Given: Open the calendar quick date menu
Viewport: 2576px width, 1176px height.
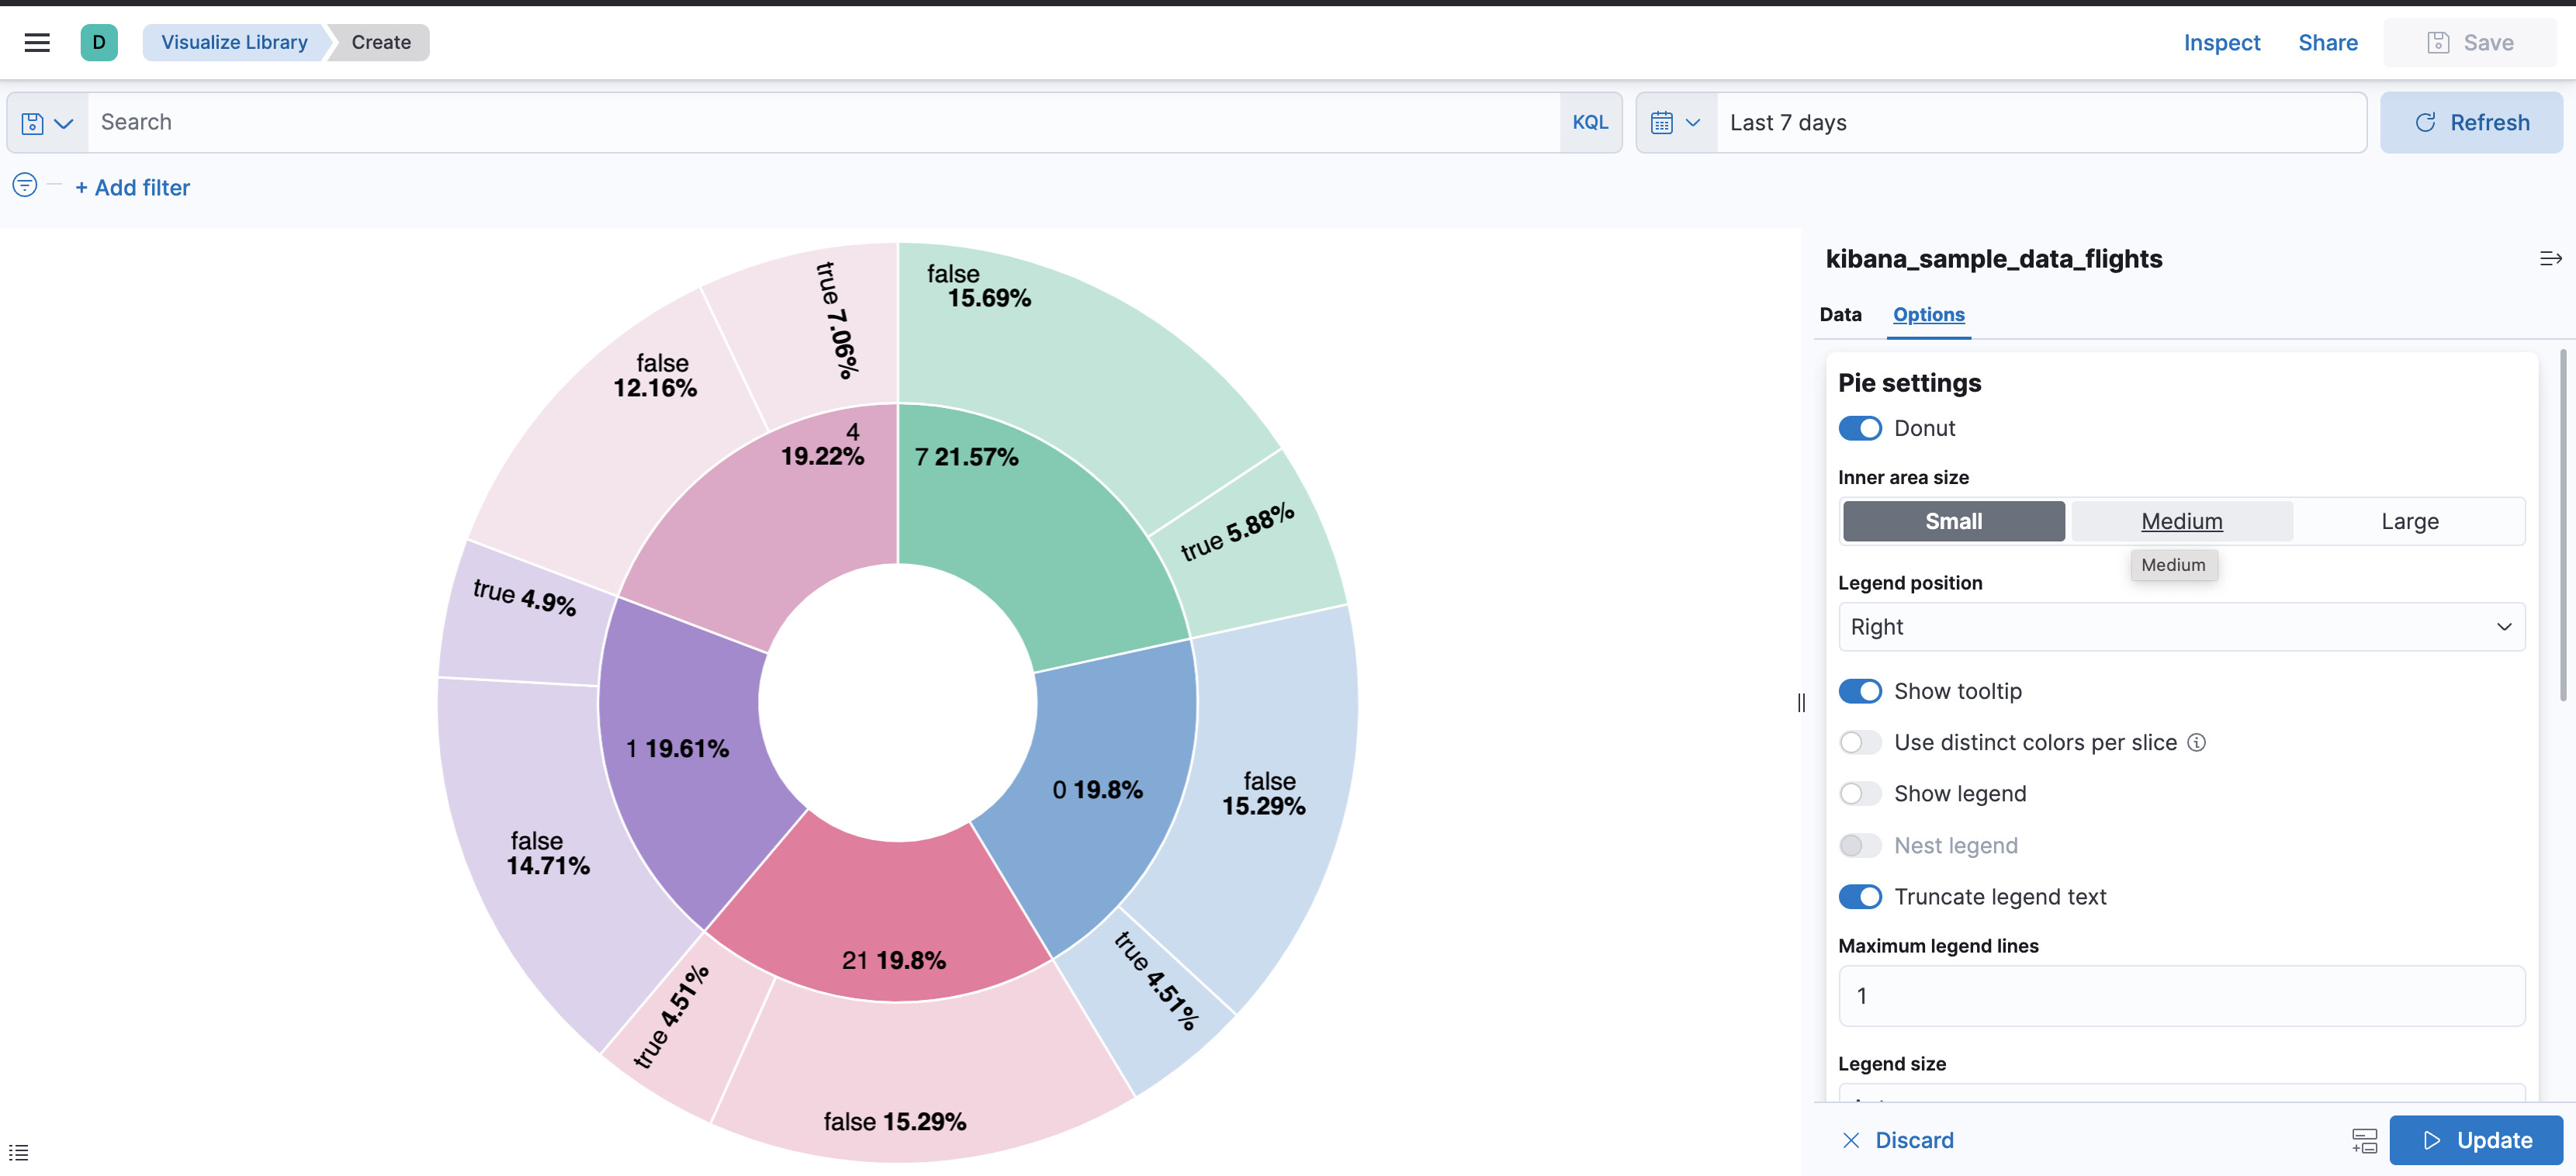Looking at the screenshot, I should (x=1675, y=123).
